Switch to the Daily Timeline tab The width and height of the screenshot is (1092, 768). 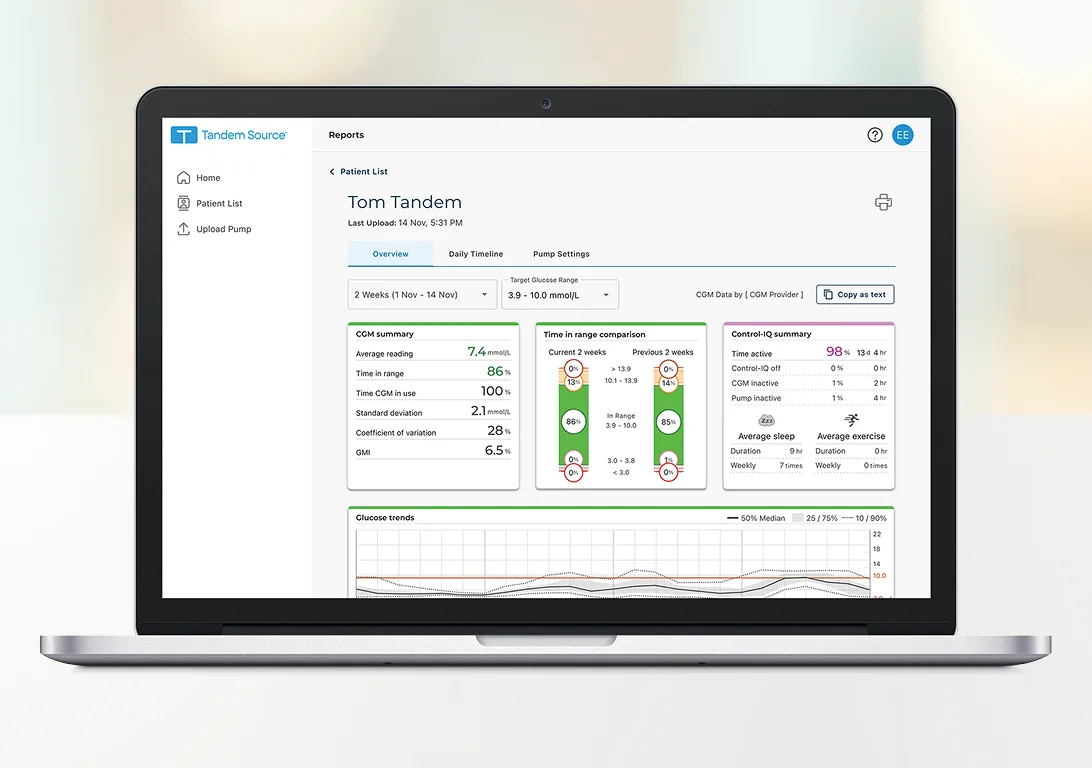tap(474, 254)
